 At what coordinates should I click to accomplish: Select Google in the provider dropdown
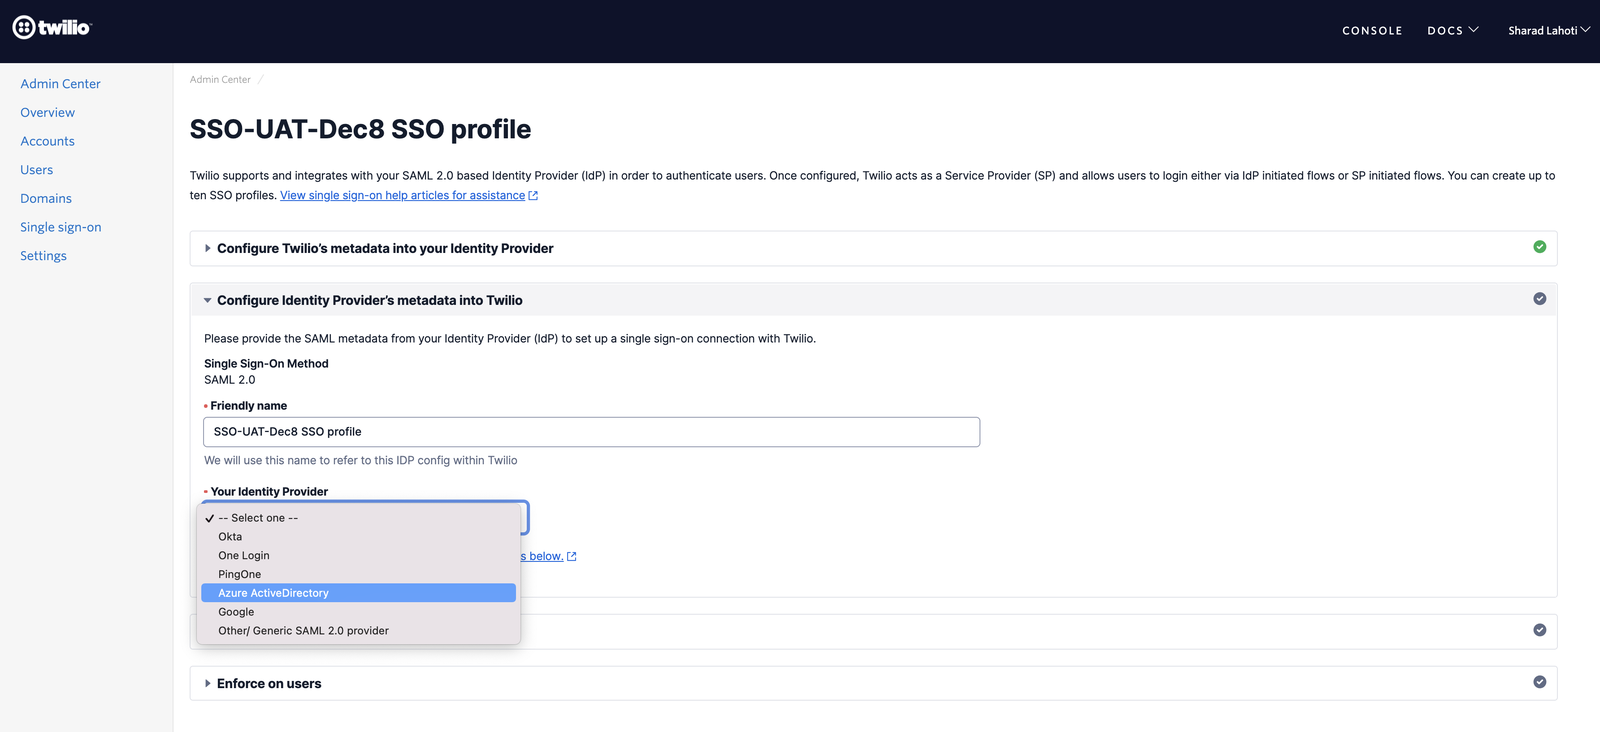coord(236,612)
